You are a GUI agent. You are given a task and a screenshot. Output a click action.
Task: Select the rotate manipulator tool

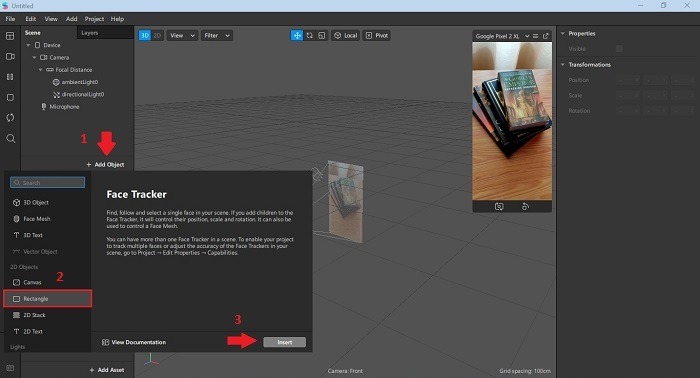(x=309, y=35)
